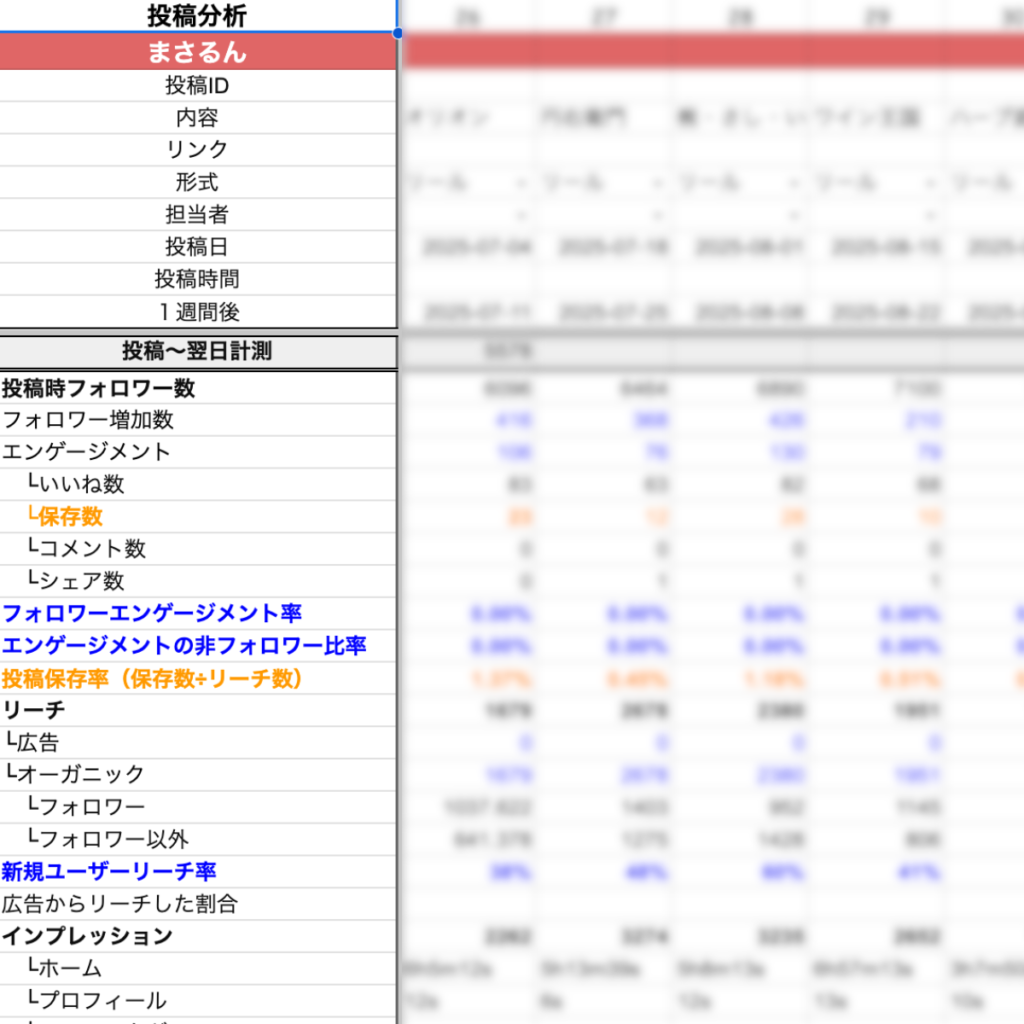The image size is (1024, 1024).
Task: Select the 投稿〜翌日計測 section header
Action: click(197, 351)
